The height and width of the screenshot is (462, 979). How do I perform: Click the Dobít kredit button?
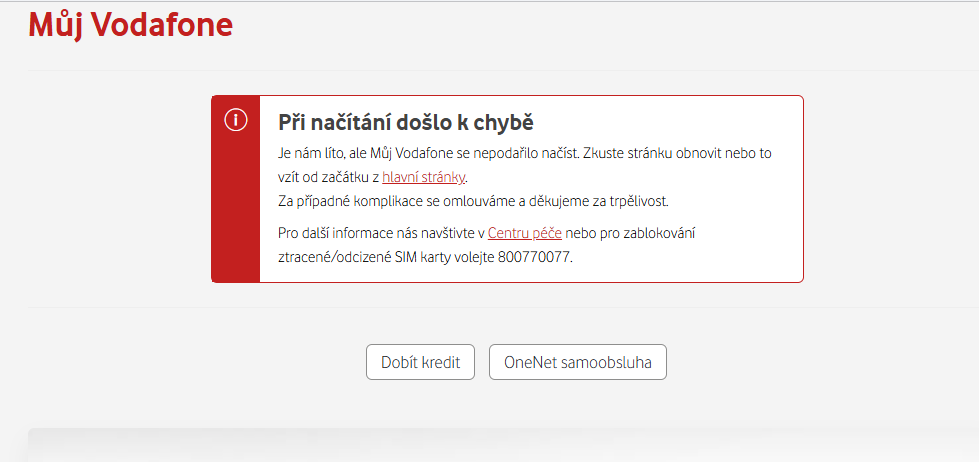pos(420,362)
